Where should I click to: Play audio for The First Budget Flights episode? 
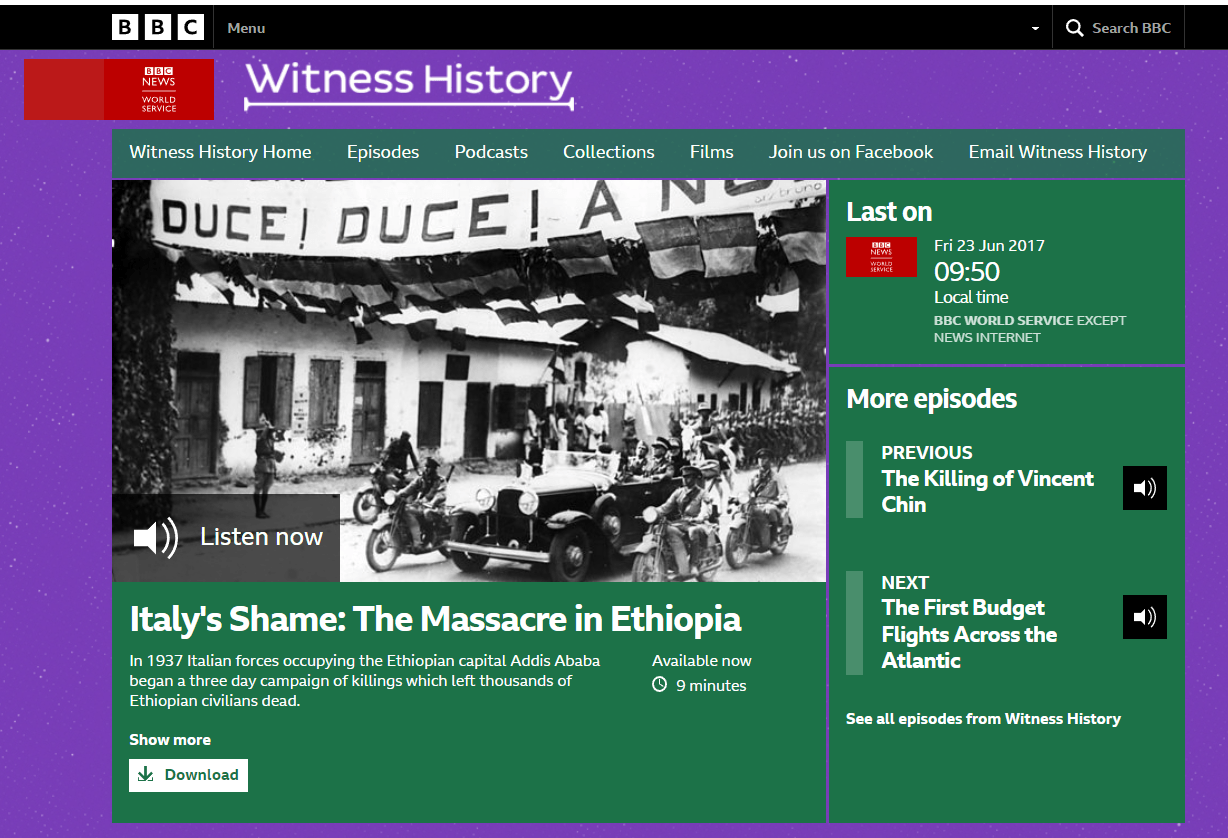[x=1145, y=617]
